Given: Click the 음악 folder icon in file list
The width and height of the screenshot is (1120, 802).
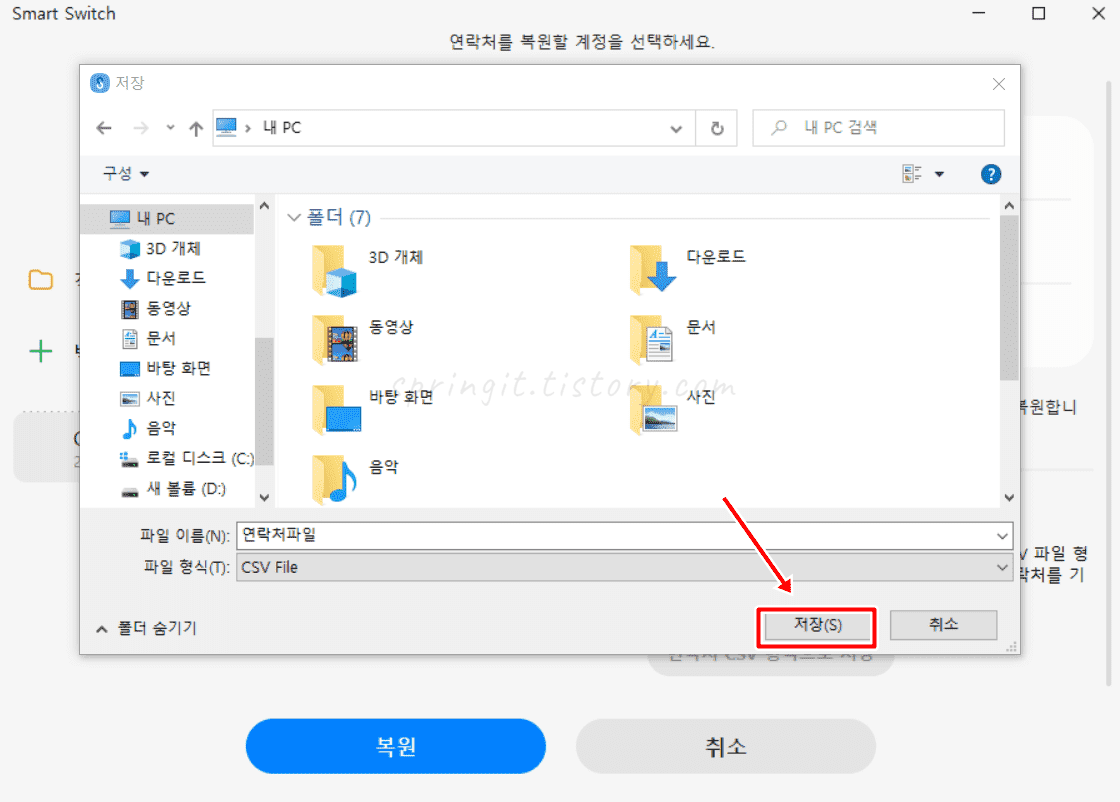Looking at the screenshot, I should (334, 479).
